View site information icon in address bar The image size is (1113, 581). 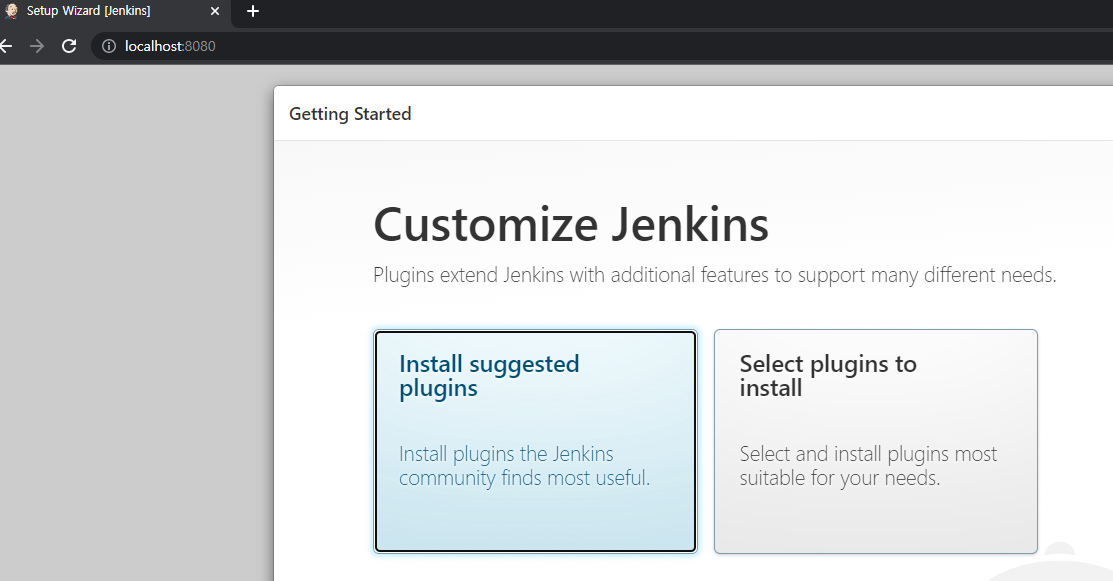[109, 46]
